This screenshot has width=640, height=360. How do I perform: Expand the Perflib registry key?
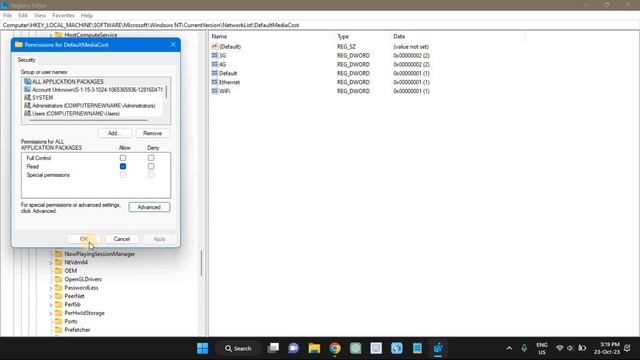[51, 304]
